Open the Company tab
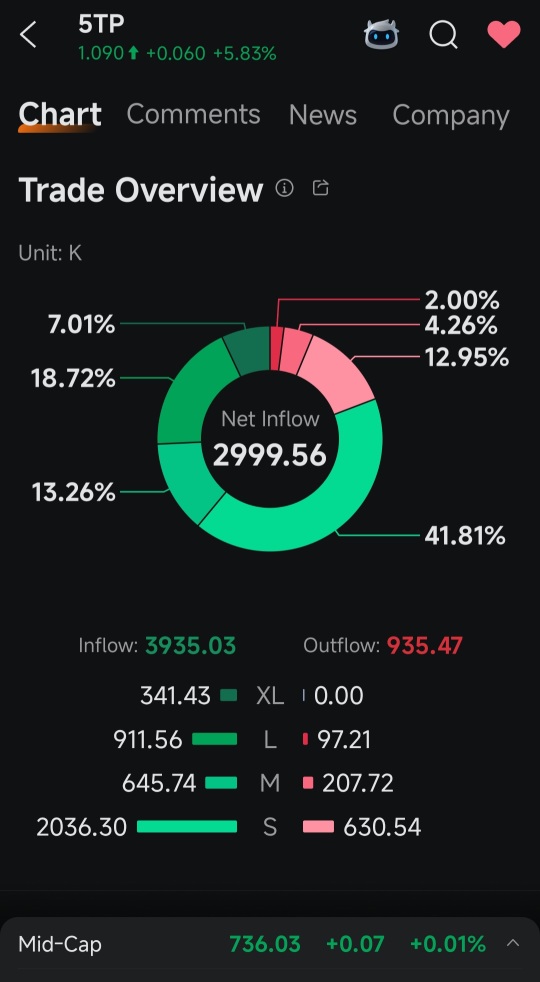Viewport: 540px width, 982px height. [x=450, y=115]
